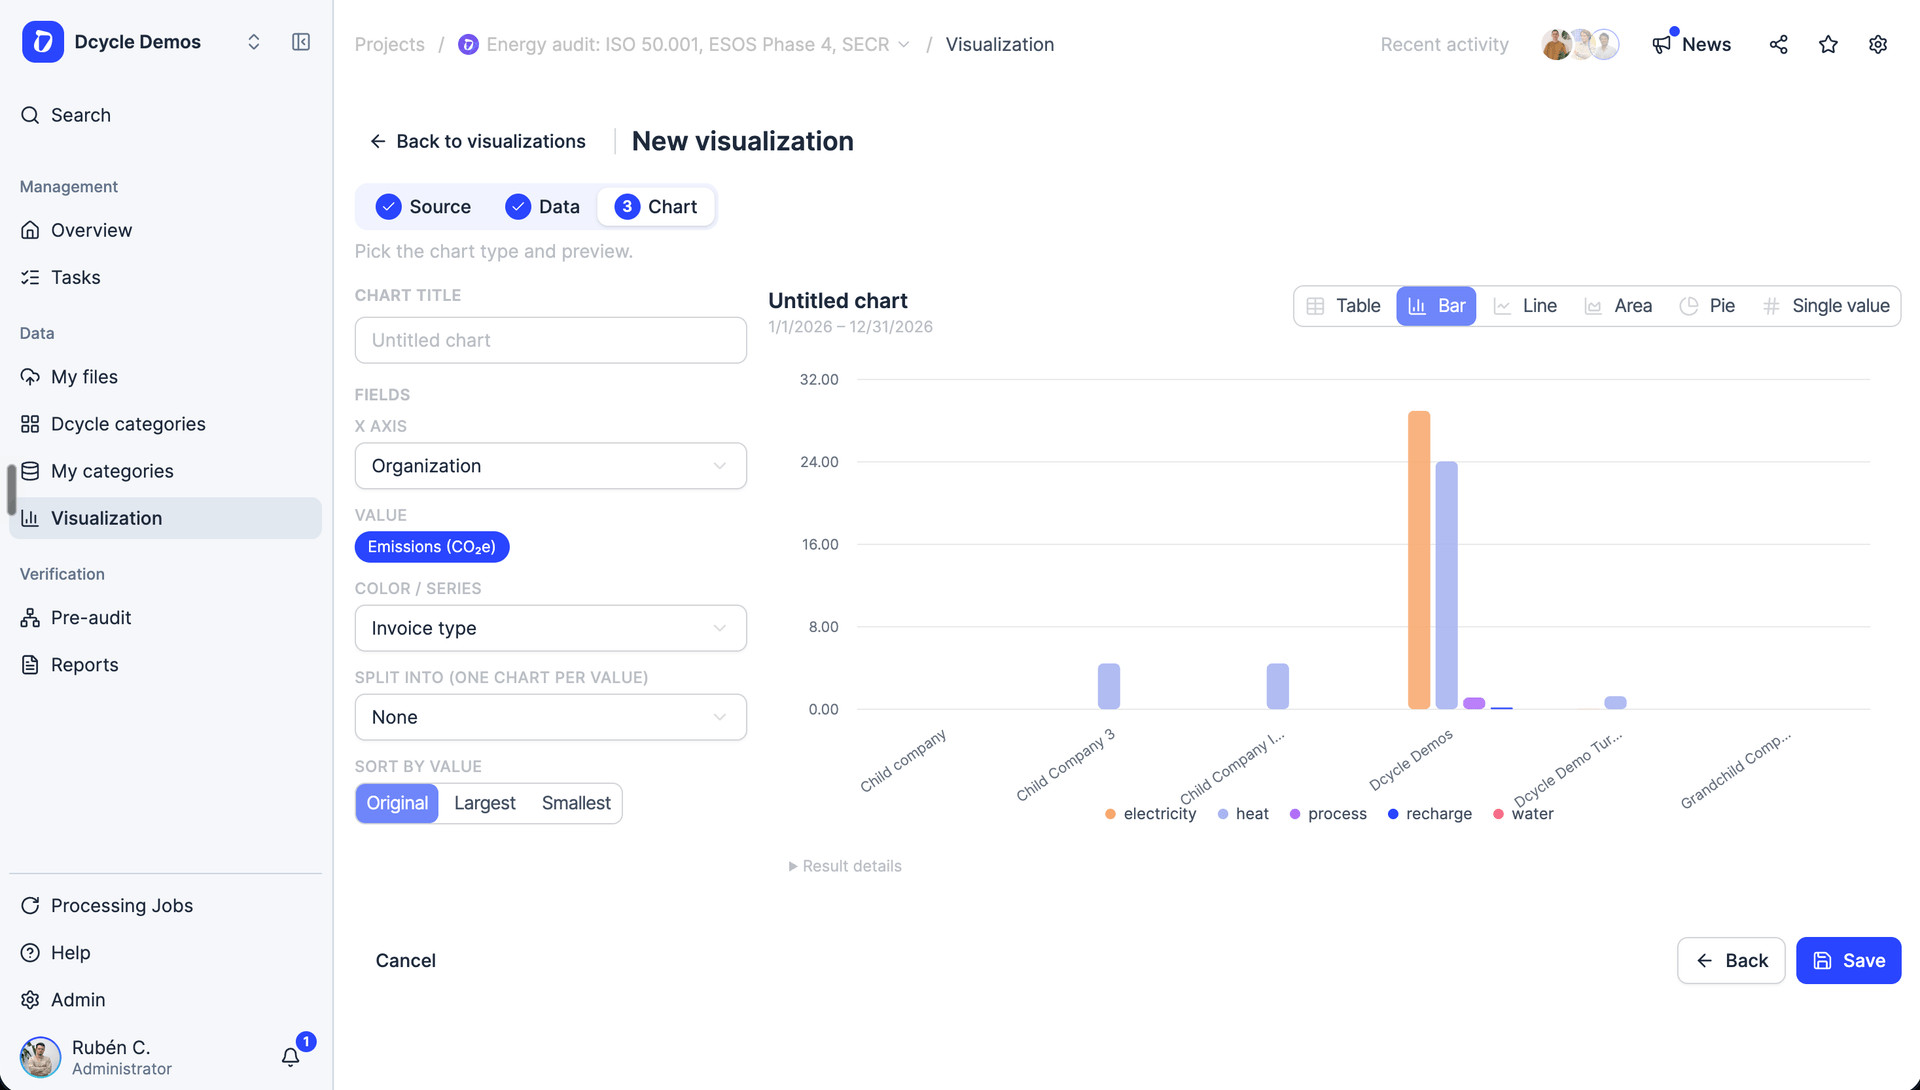Viewport: 1920px width, 1090px height.
Task: Select Original sort option
Action: (x=397, y=803)
